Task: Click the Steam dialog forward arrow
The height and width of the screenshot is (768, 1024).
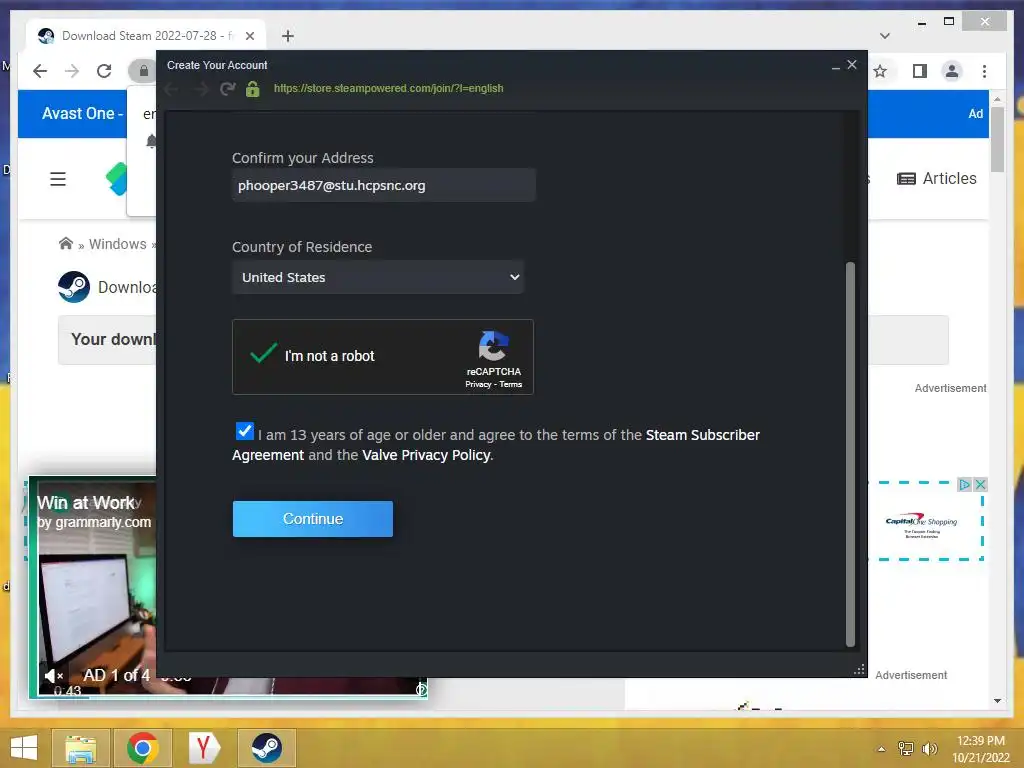Action: tap(201, 89)
